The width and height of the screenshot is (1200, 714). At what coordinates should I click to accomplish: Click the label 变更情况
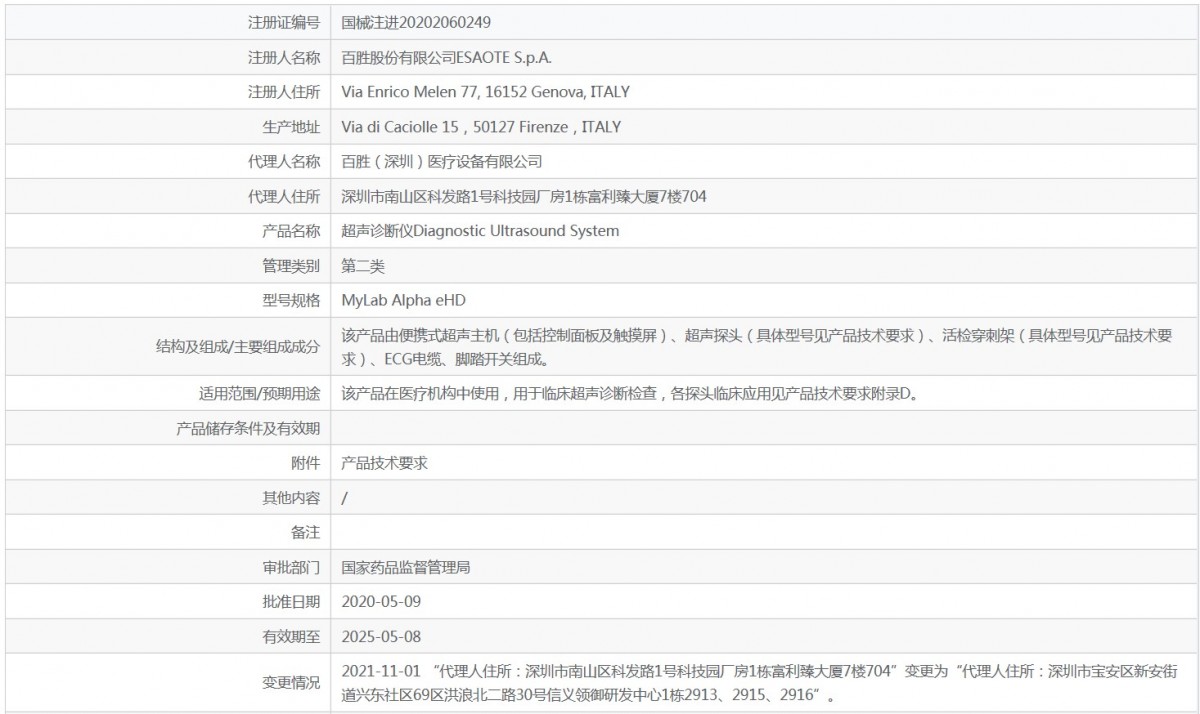coord(291,683)
